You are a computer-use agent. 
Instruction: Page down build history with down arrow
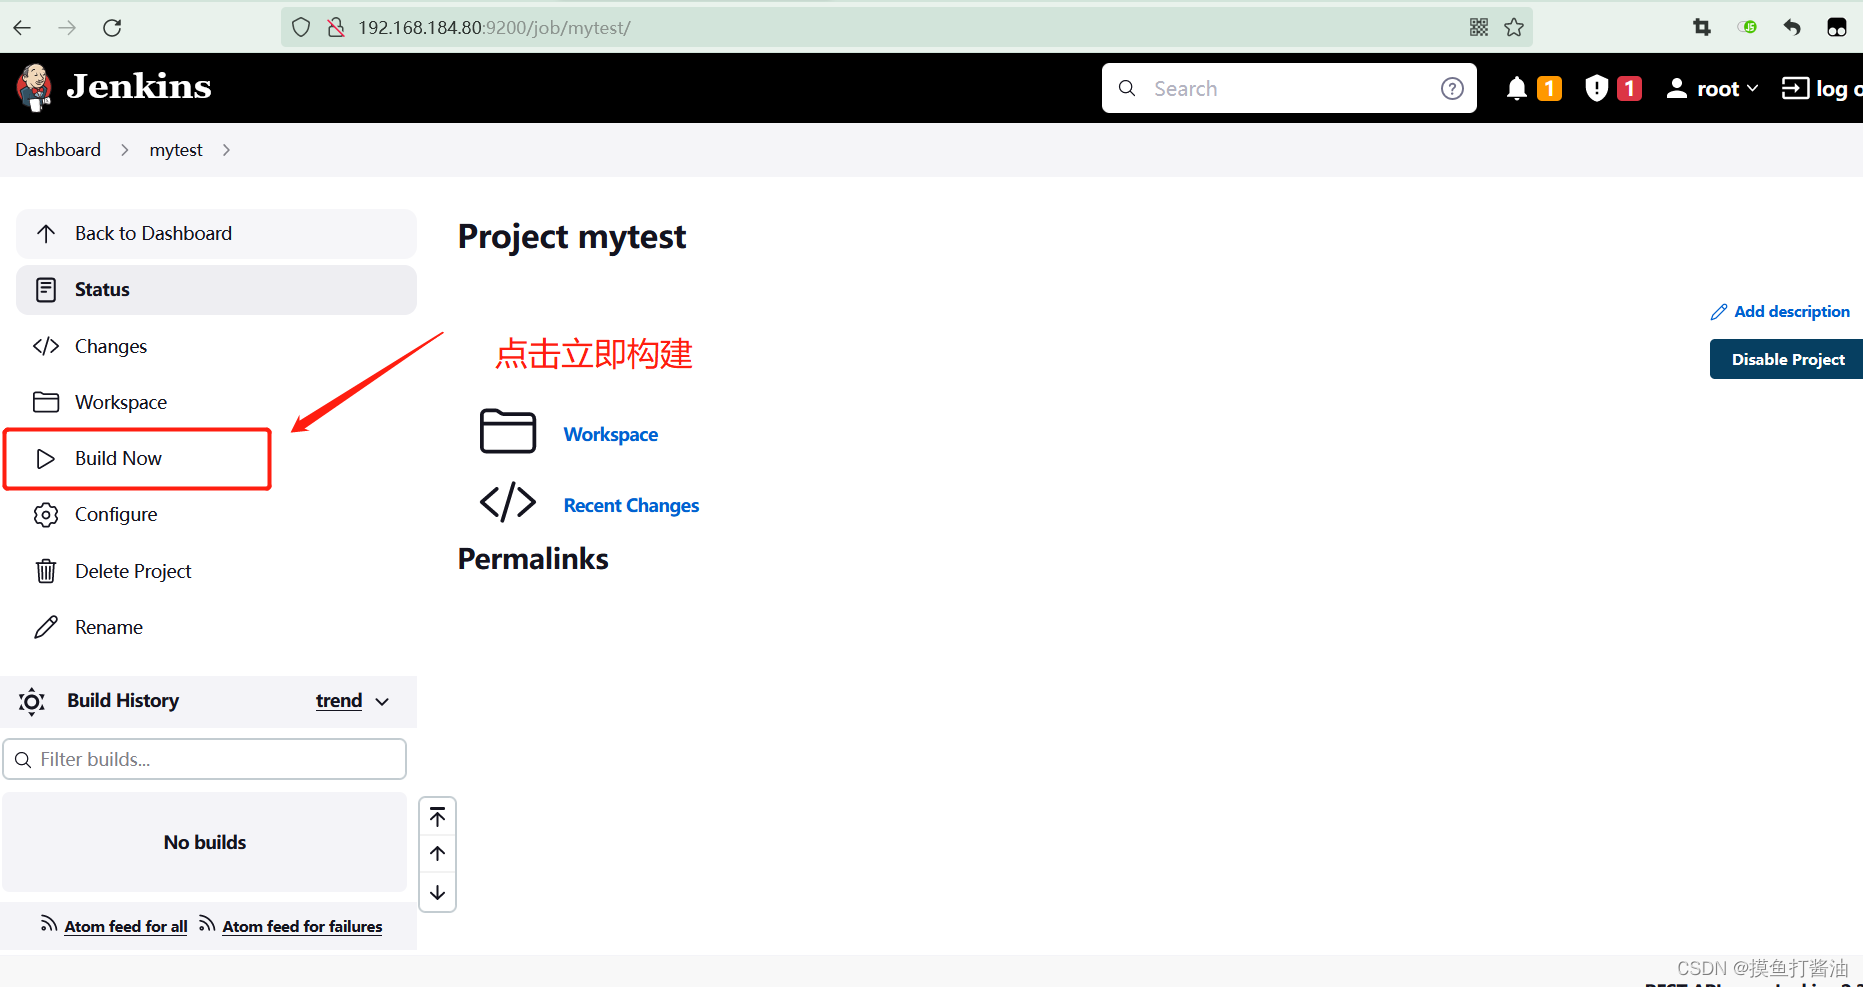438,892
